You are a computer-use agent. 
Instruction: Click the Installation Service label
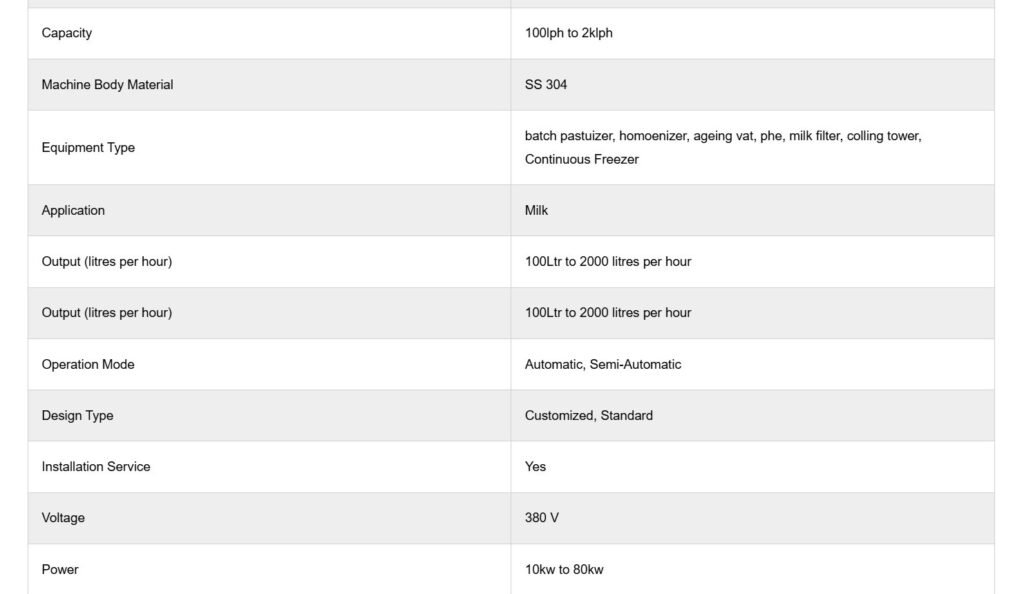(96, 467)
